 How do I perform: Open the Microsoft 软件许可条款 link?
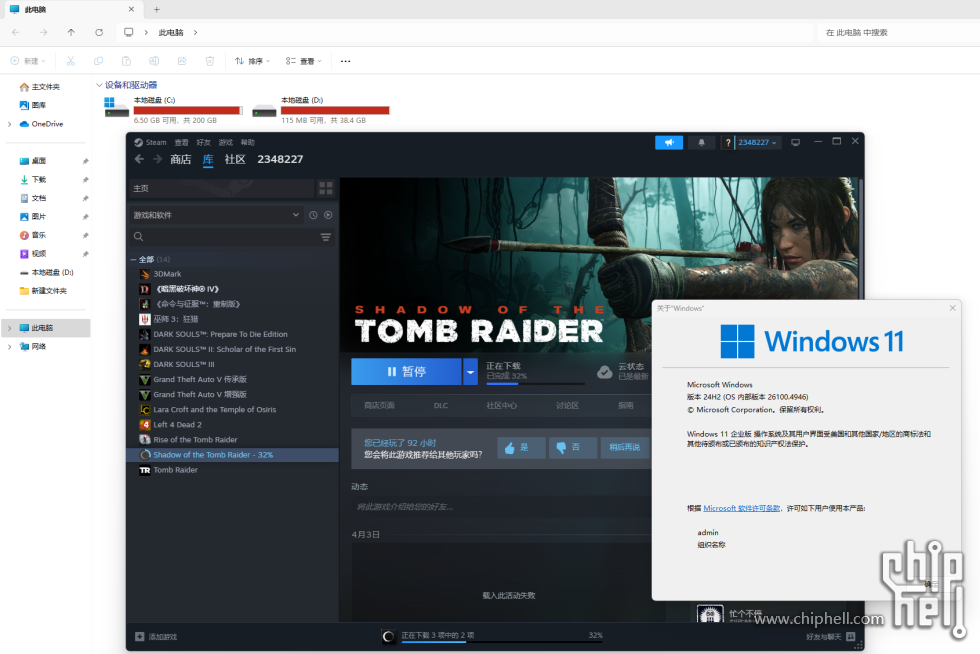742,508
